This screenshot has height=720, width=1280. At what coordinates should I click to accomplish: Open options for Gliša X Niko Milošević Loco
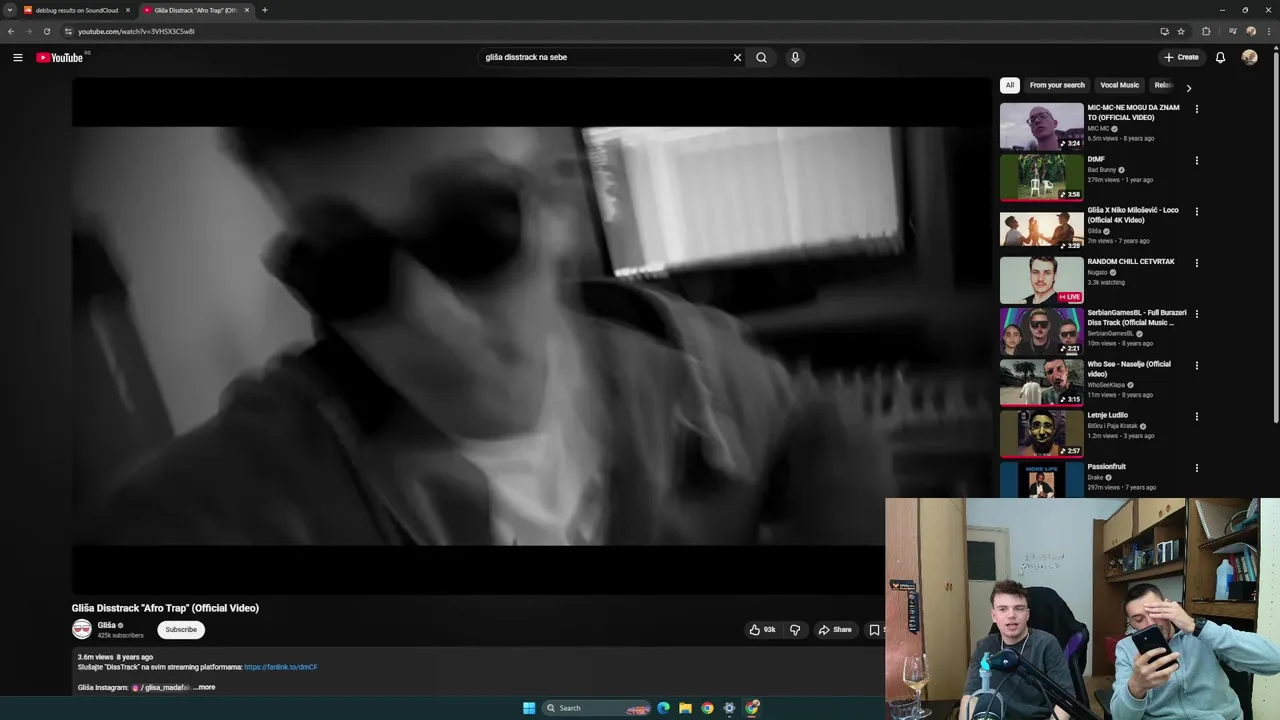pos(1196,212)
